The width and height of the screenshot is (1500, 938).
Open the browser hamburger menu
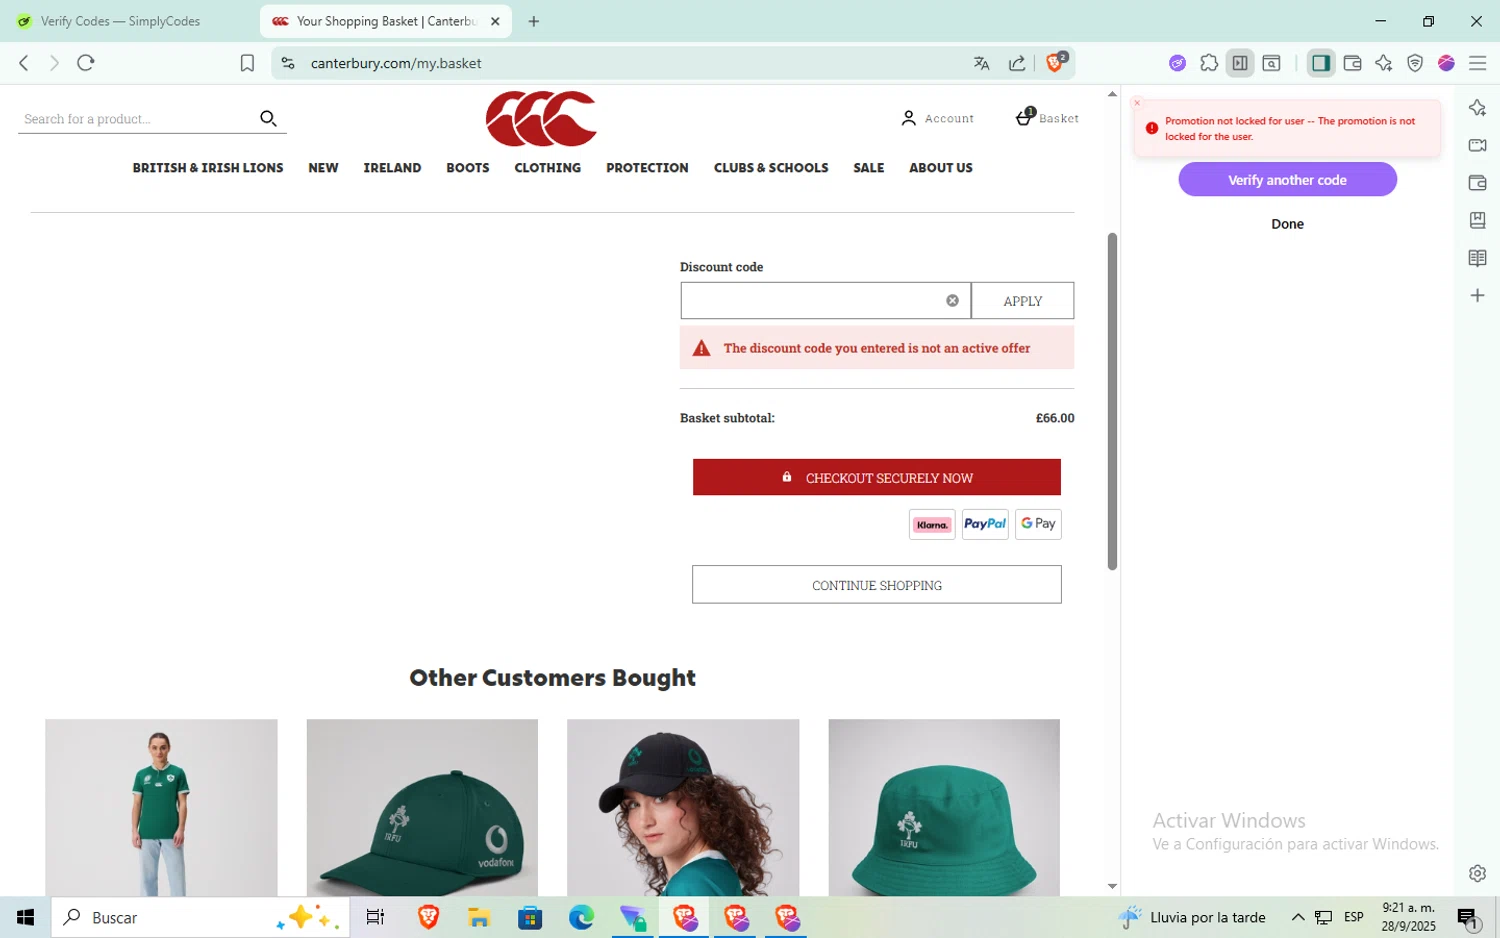pyautogui.click(x=1477, y=63)
